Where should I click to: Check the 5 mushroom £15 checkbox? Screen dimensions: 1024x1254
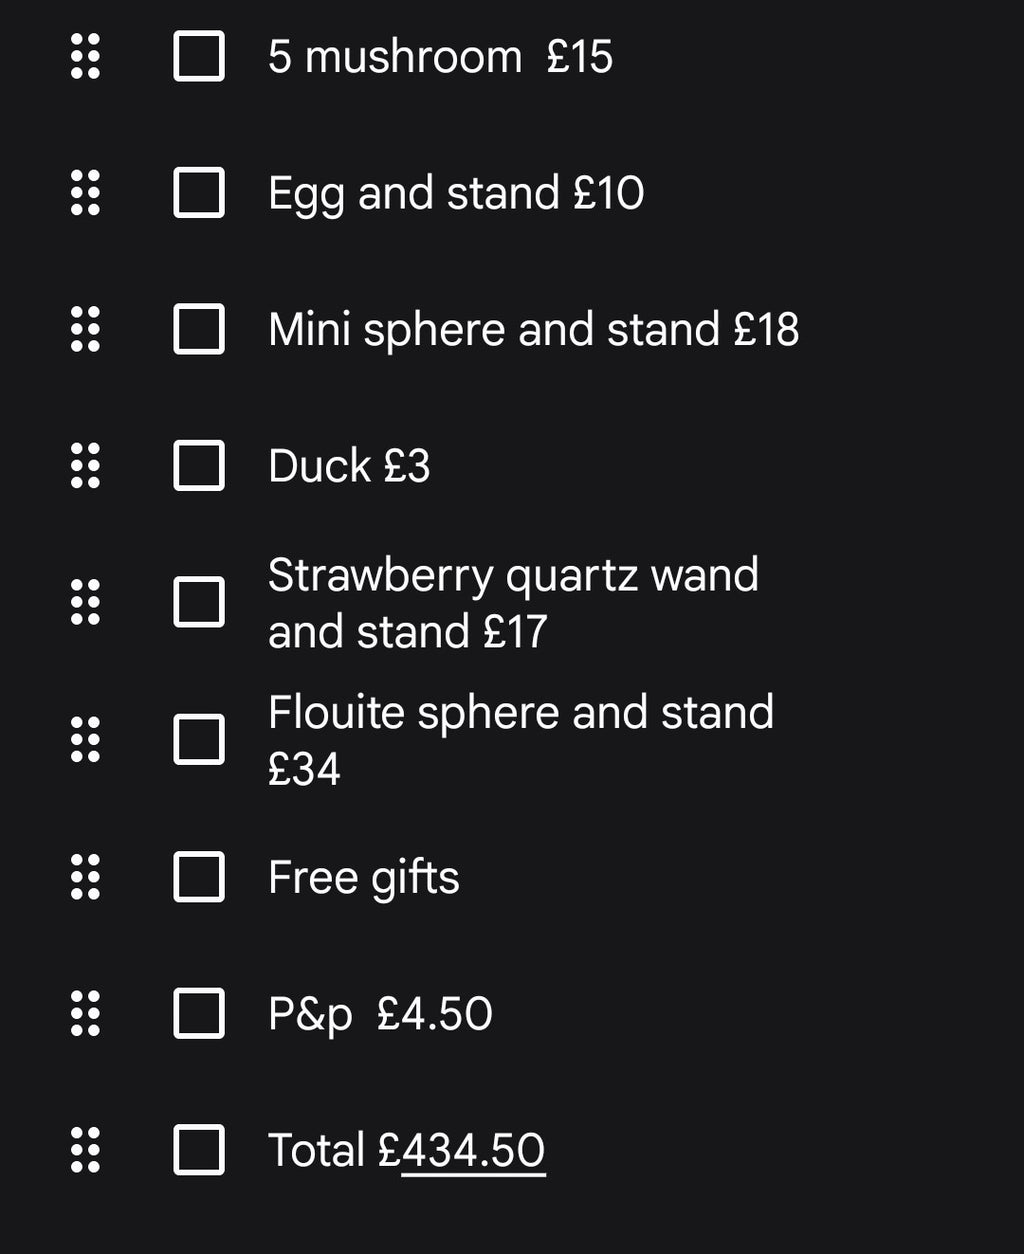point(199,56)
